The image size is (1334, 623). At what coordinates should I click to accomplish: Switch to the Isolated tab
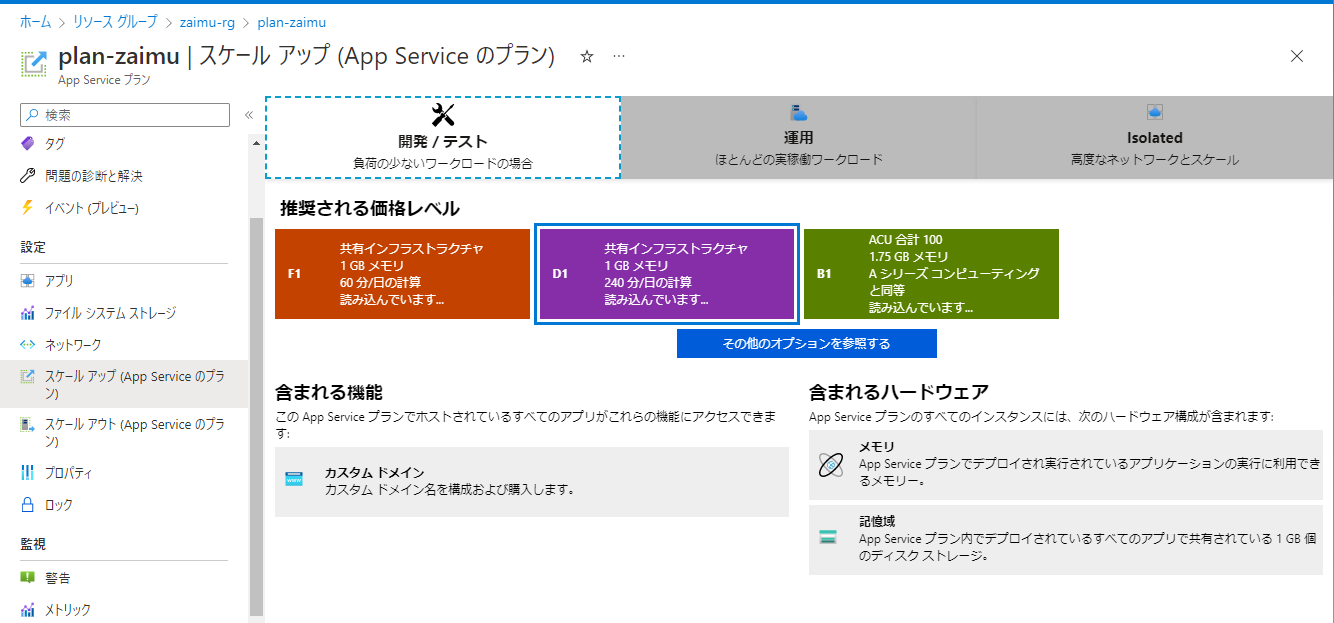[1155, 137]
